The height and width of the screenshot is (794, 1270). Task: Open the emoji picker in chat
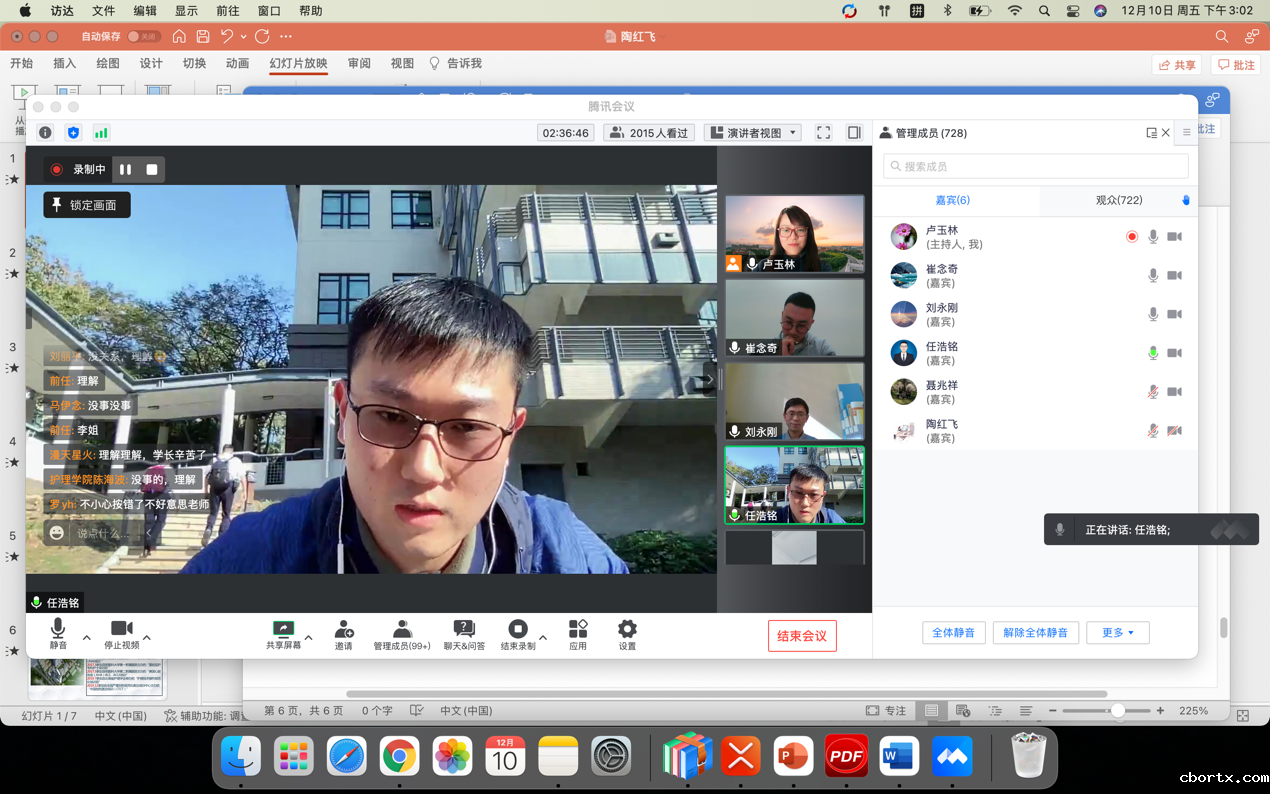(57, 534)
